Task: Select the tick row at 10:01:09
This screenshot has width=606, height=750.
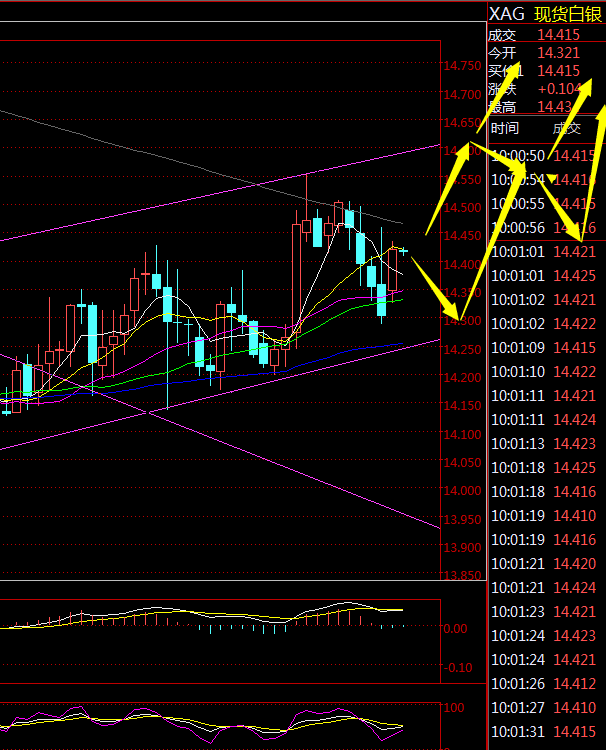Action: point(543,348)
